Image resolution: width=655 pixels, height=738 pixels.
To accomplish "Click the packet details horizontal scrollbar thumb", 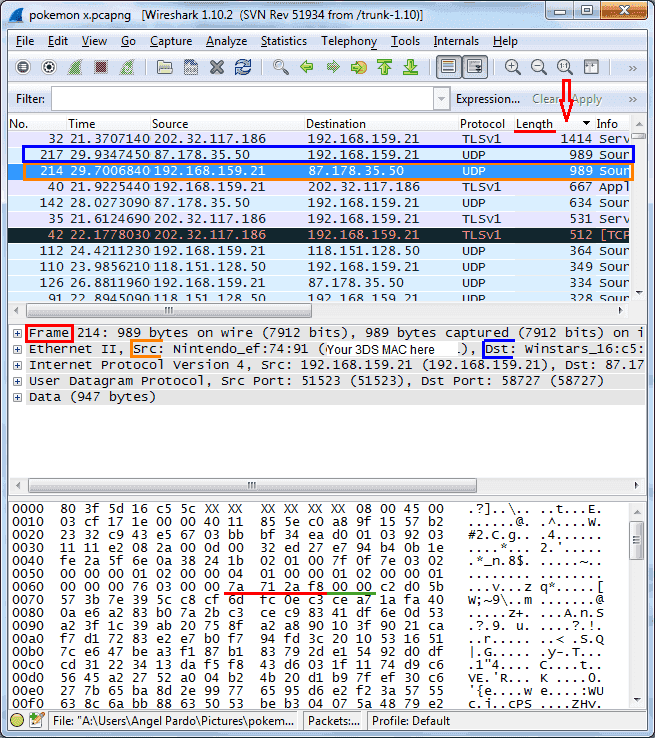I will (252, 485).
